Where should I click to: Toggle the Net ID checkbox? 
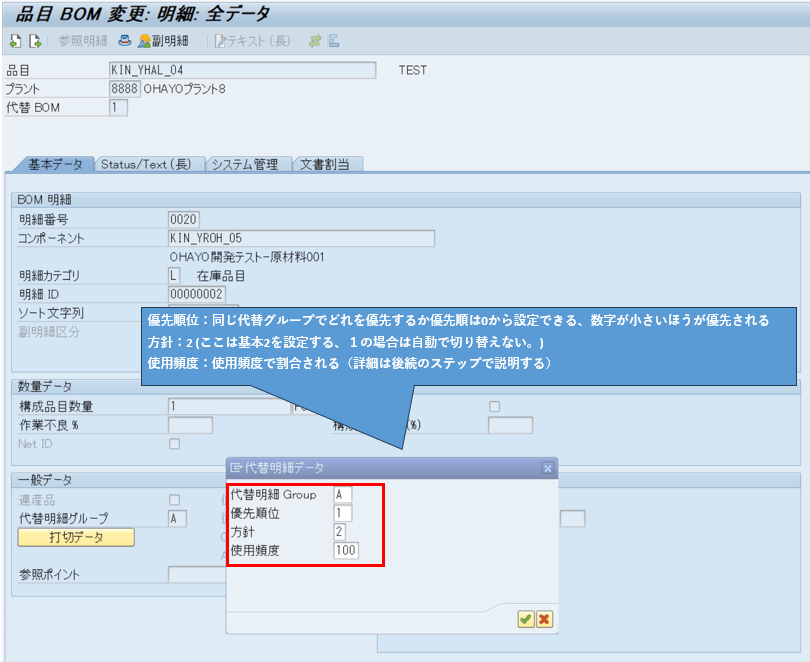175,443
